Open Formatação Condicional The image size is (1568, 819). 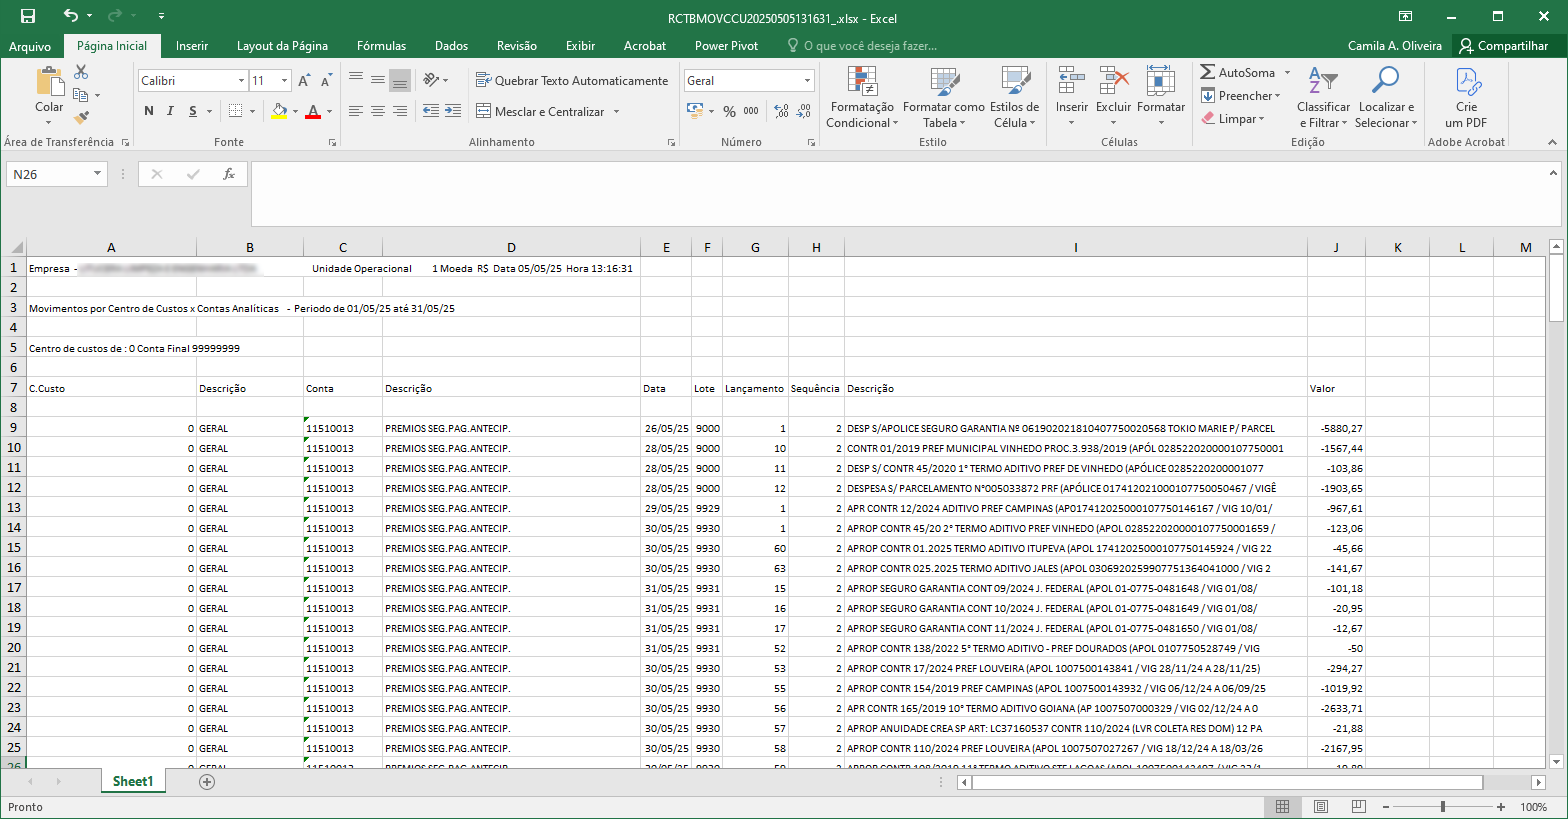(862, 97)
